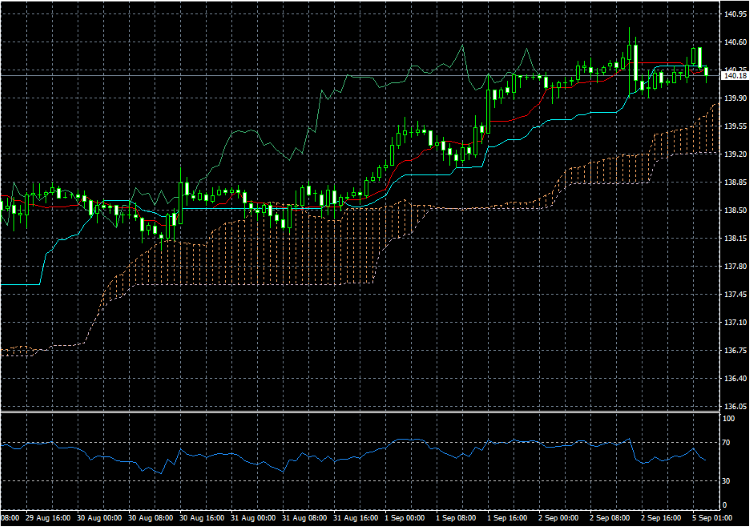Click the 136.05 price axis label
750x527 pixels.
click(735, 406)
